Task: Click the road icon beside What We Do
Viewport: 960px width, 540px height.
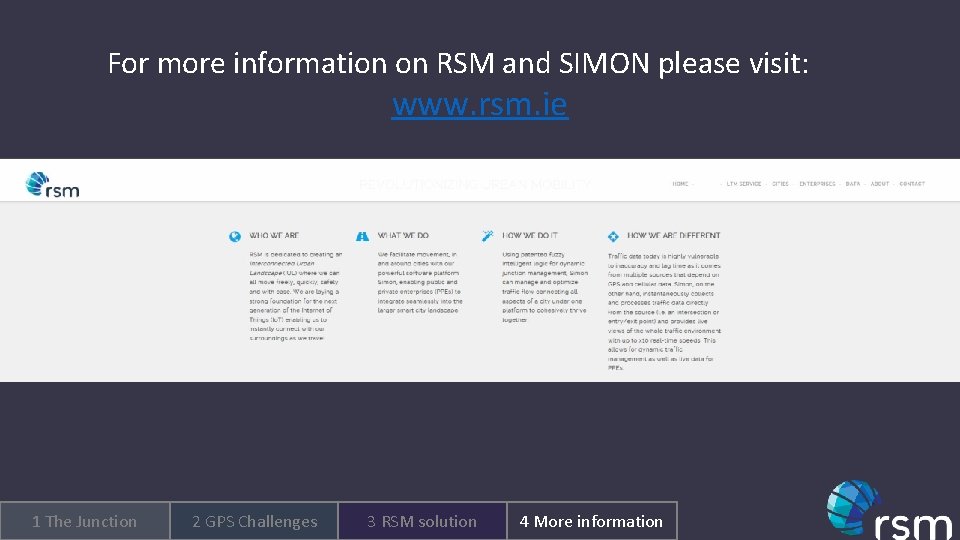Action: point(362,236)
